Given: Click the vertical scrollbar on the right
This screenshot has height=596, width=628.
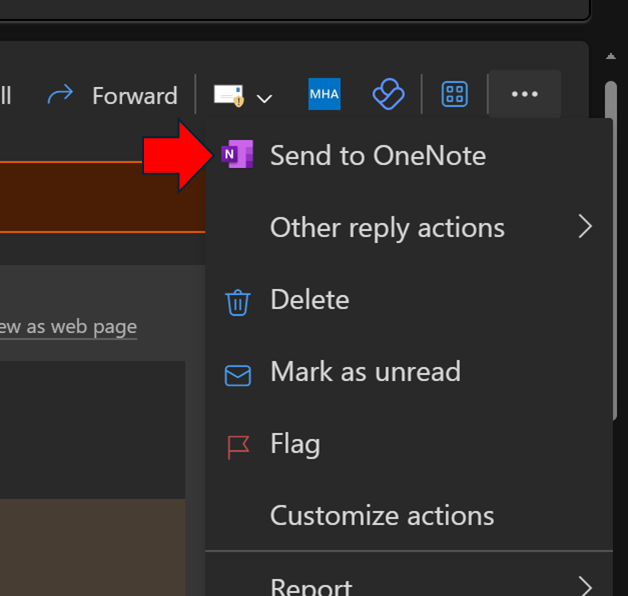Looking at the screenshot, I should pyautogui.click(x=611, y=250).
